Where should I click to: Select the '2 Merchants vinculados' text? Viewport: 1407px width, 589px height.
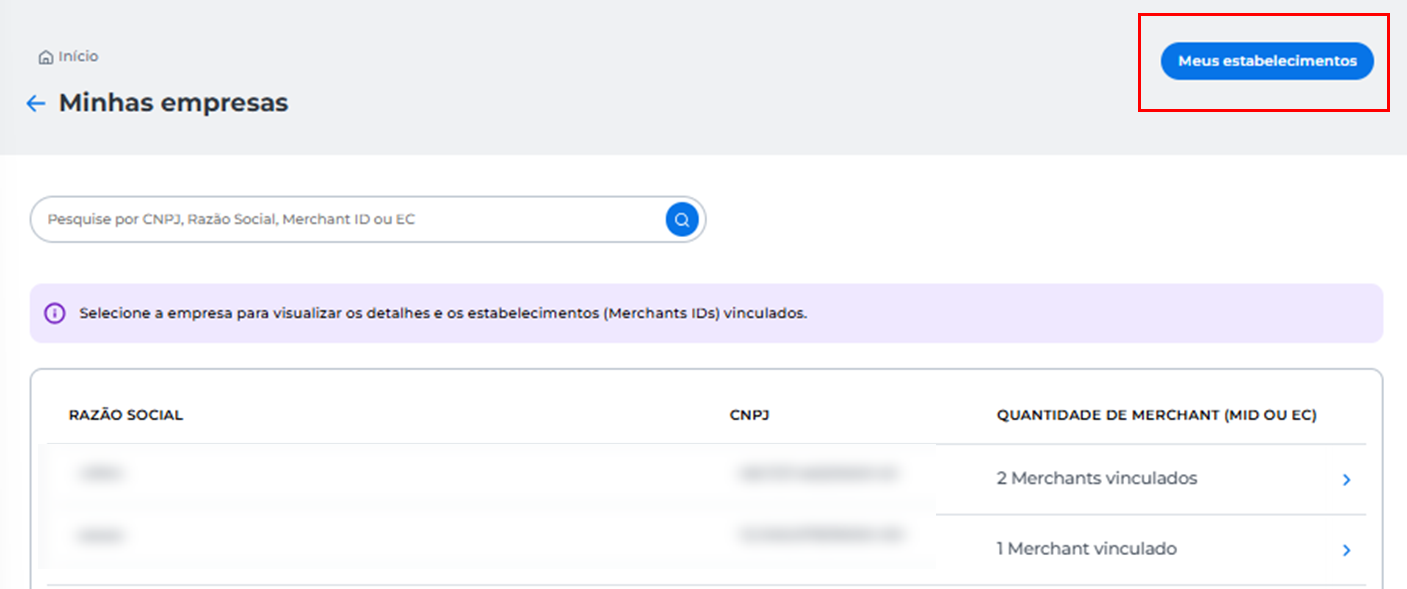click(x=1097, y=478)
